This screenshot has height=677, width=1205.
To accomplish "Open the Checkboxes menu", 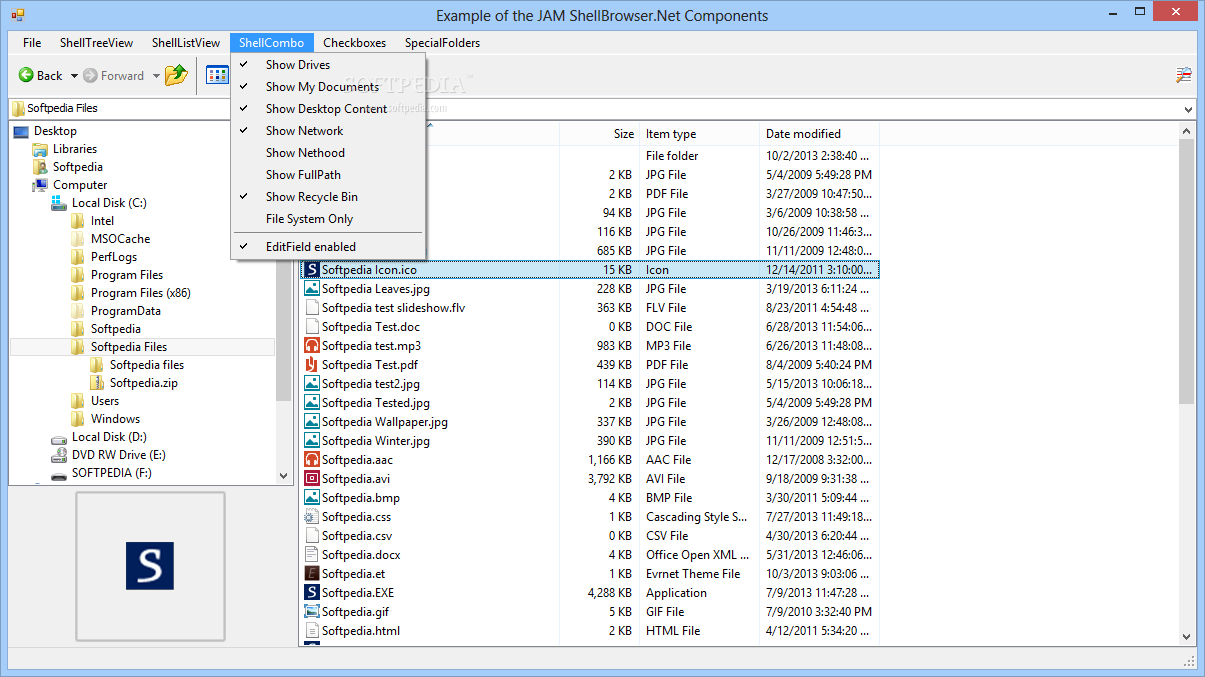I will (x=355, y=43).
